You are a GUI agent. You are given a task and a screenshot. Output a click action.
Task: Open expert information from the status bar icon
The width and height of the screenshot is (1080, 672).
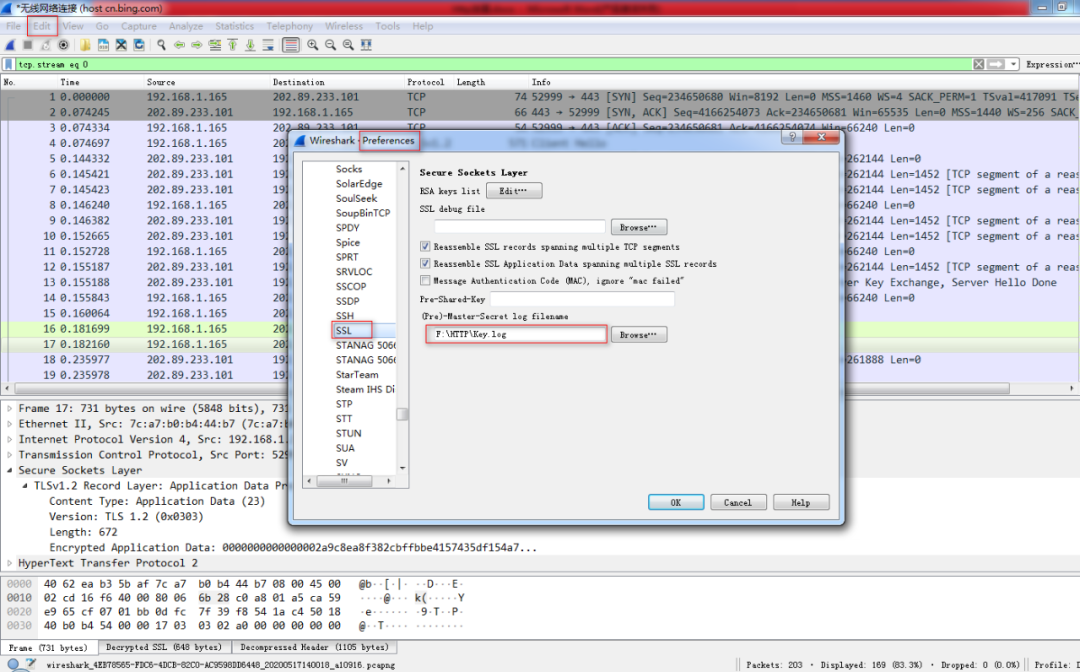pos(13,664)
